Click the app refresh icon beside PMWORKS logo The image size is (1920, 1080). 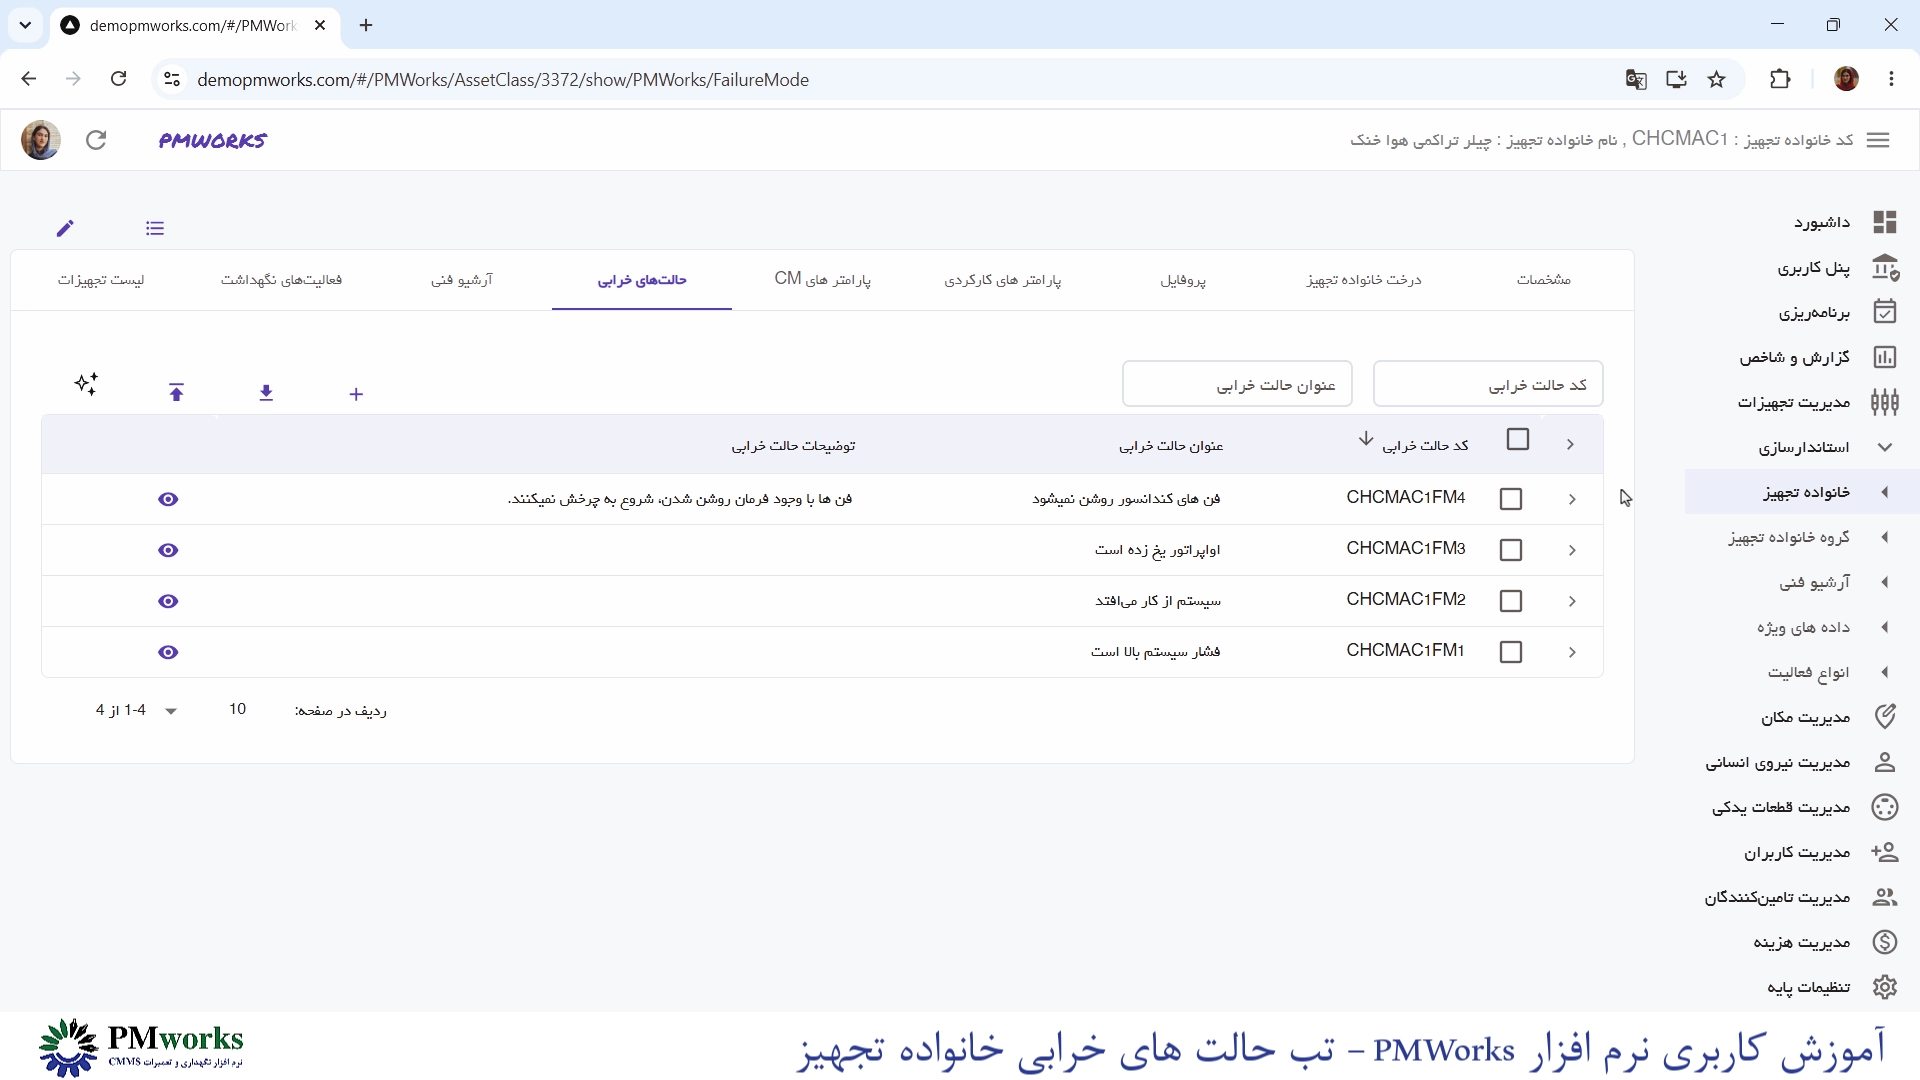[x=96, y=140]
